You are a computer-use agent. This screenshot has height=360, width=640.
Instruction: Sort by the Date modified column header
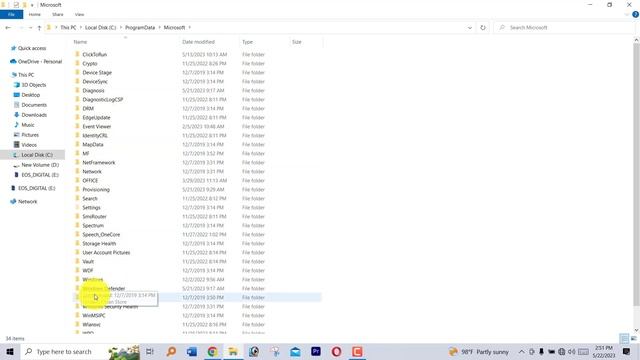(198, 42)
